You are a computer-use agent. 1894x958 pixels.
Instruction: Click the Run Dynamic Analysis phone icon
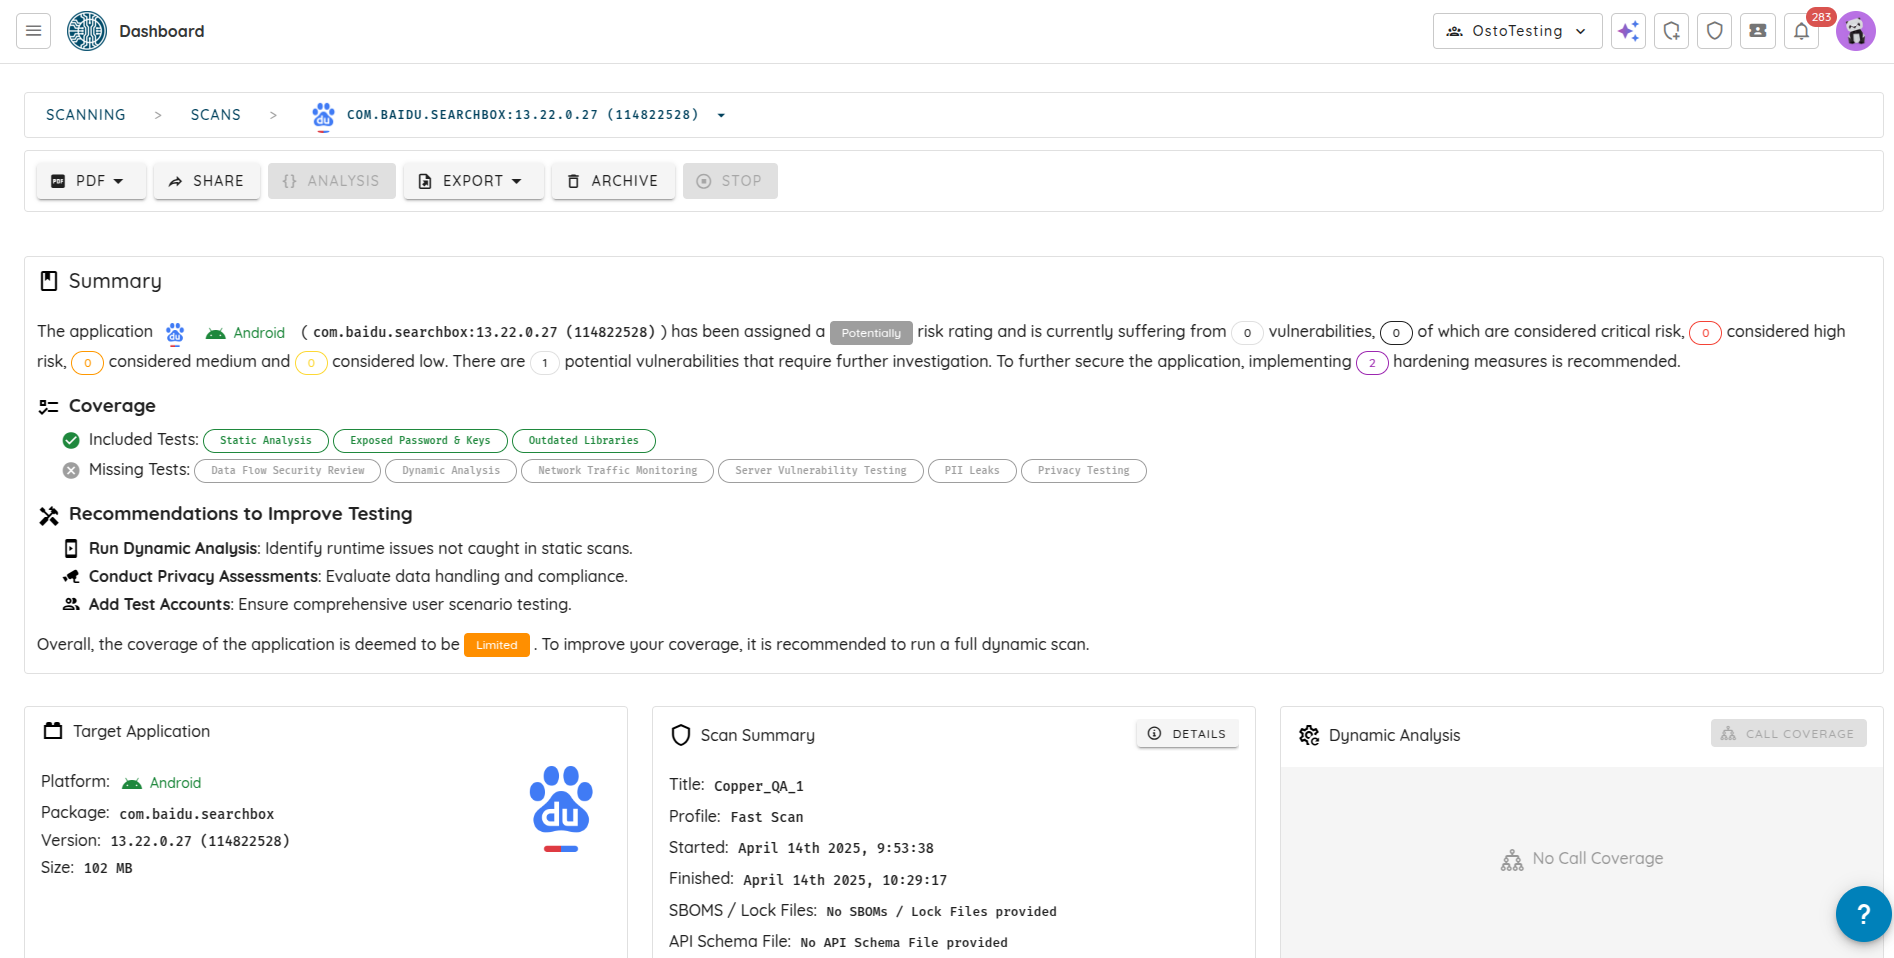tap(71, 549)
